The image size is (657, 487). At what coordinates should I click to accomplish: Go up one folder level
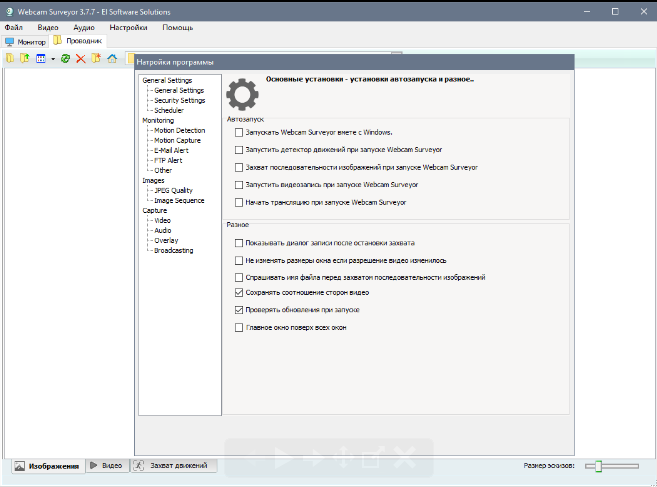(25, 59)
